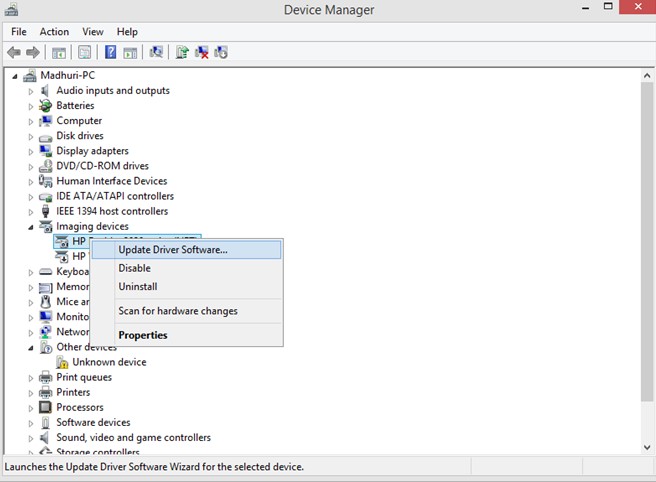Screen dimensions: 656x482
Task: Click the Show/Hide Action Pane toolbar icon
Action: pos(130,53)
